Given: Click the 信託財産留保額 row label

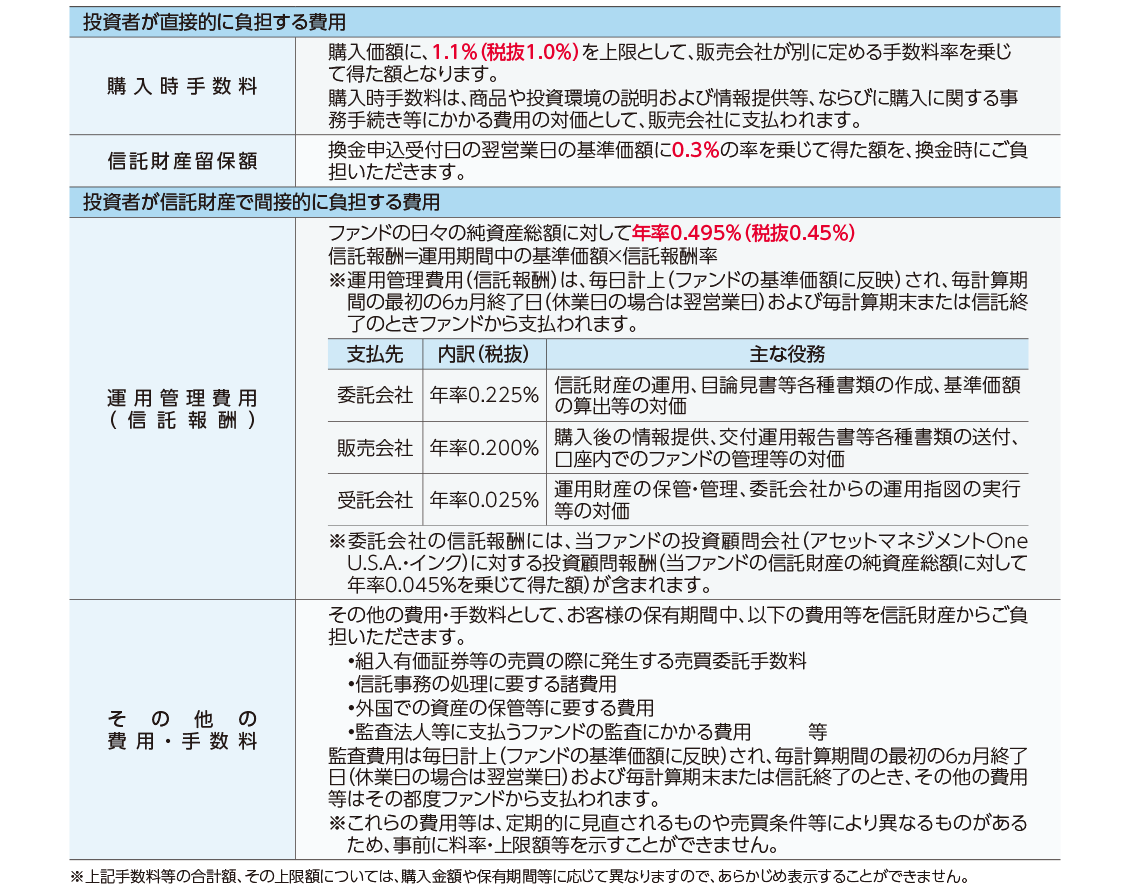Looking at the screenshot, I should [182, 161].
